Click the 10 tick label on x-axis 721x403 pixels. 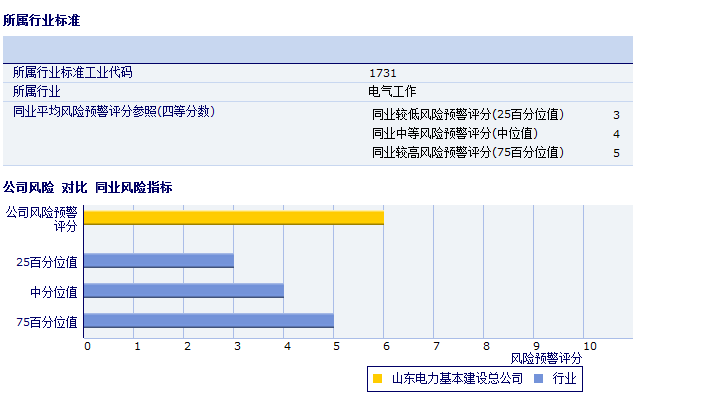(x=589, y=346)
